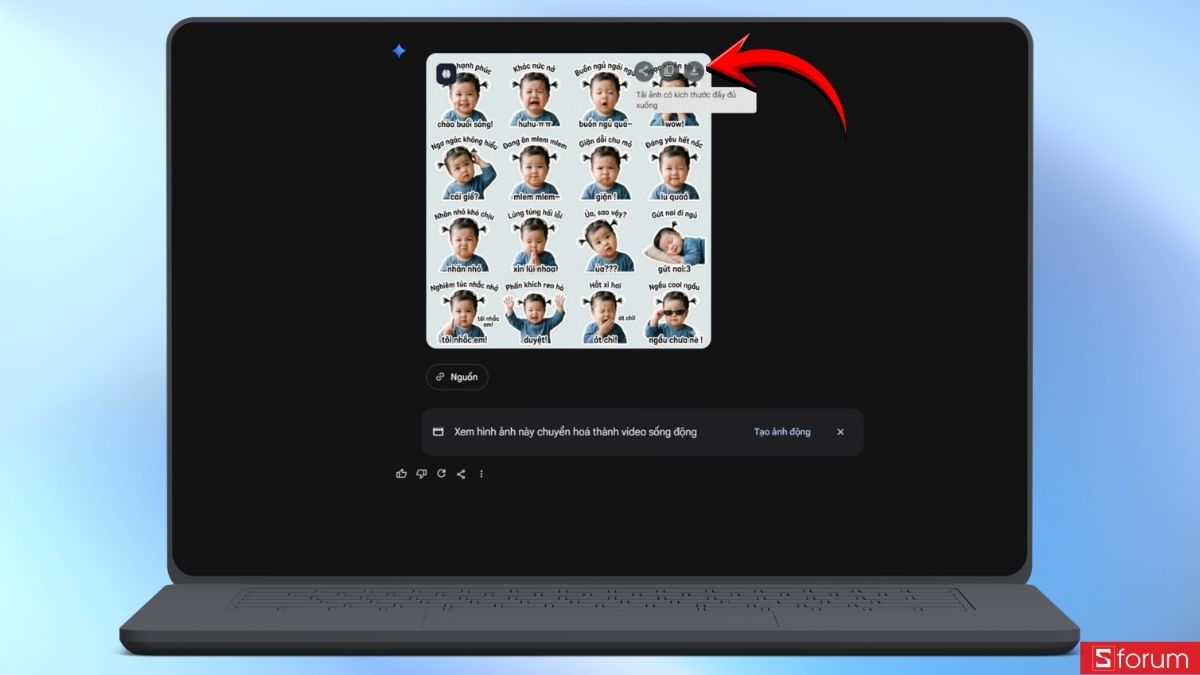Click the download full-size image icon

tap(695, 70)
